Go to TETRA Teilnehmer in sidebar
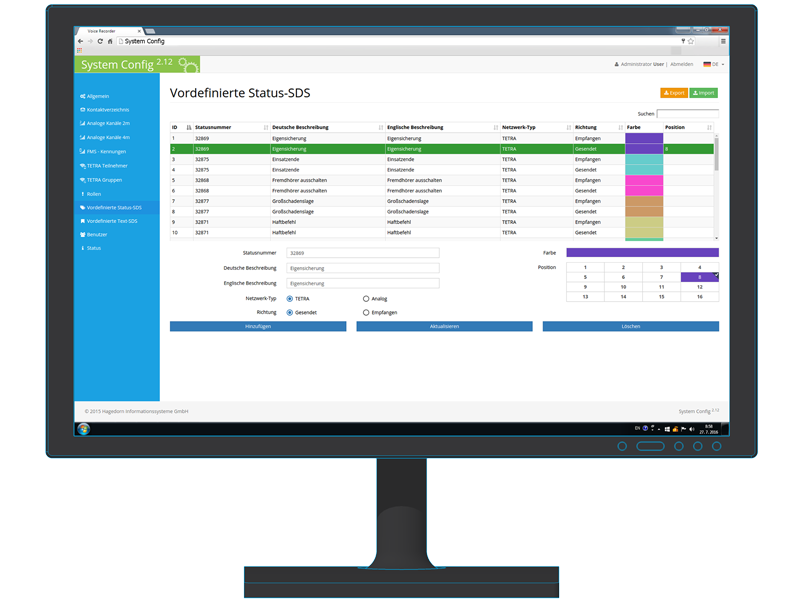The width and height of the screenshot is (800, 604). (x=107, y=166)
